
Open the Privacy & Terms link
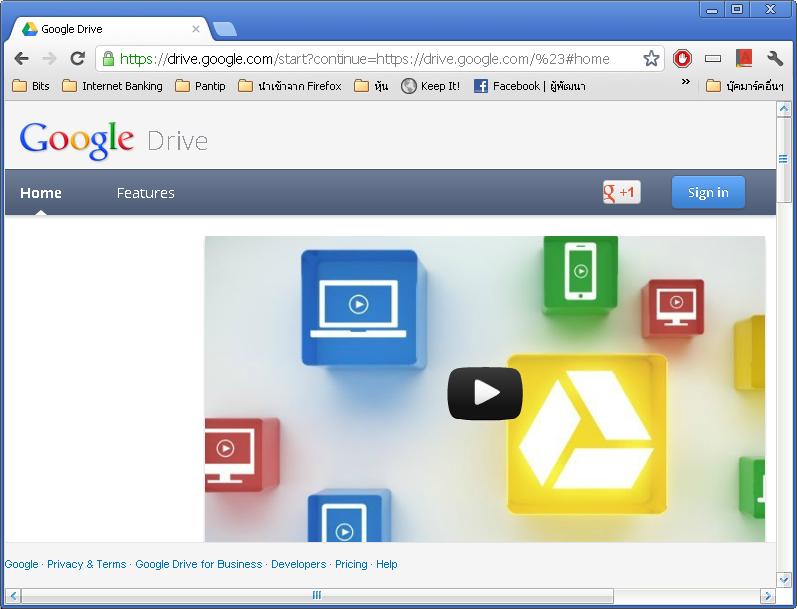tap(86, 564)
